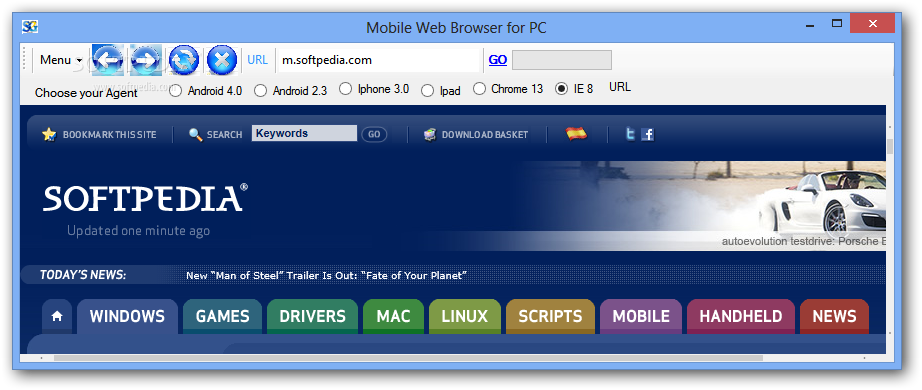Viewport: 922px width, 390px height.
Task: Open the SCRIPTS tab
Action: pos(550,316)
